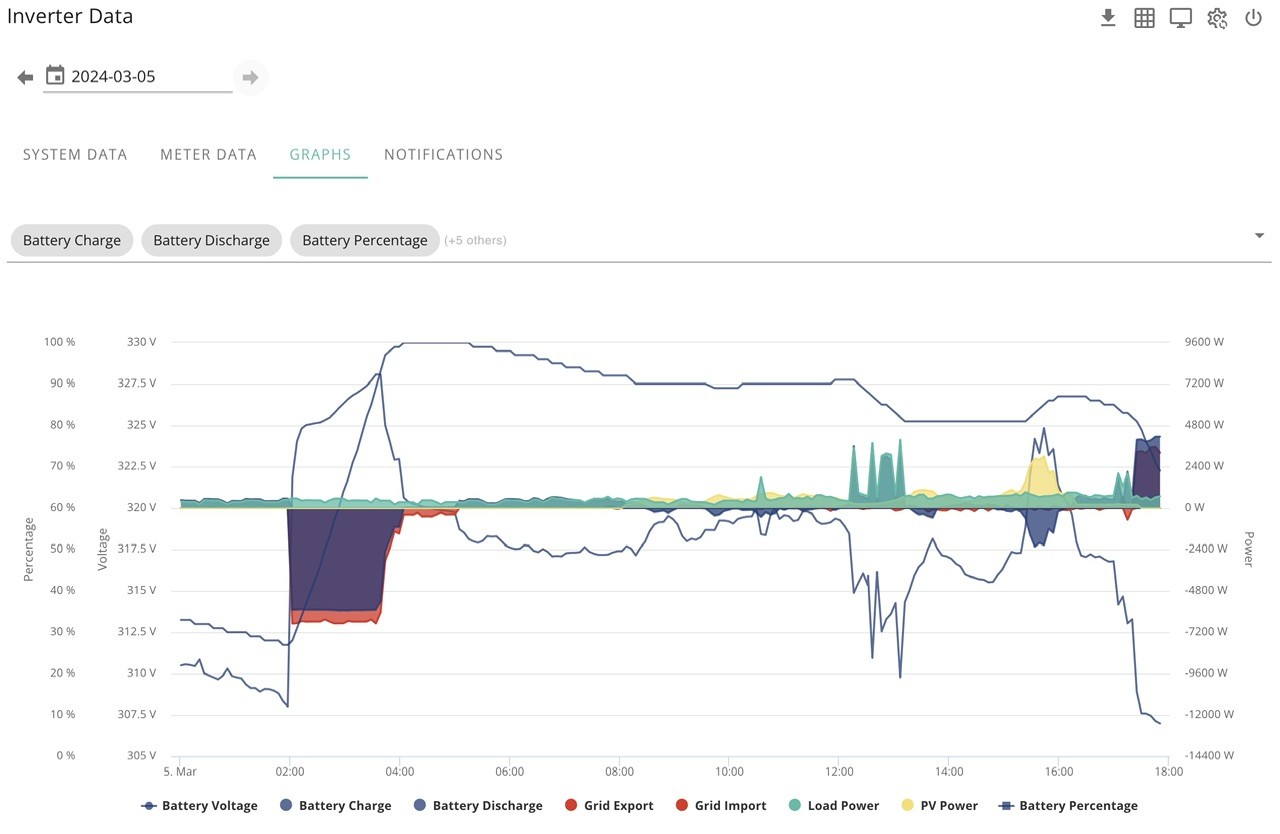This screenshot has height=834, width=1280.
Task: Click the power logout icon
Action: (x=1253, y=18)
